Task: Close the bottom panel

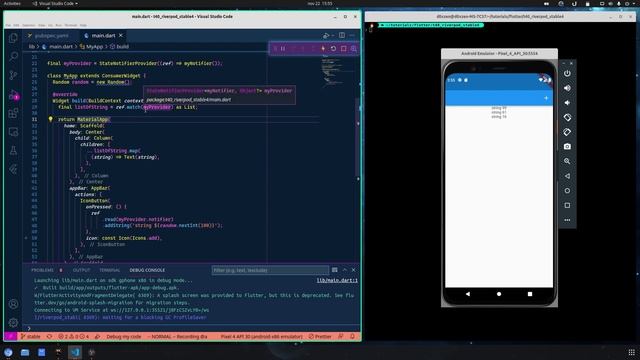Action: (x=353, y=270)
